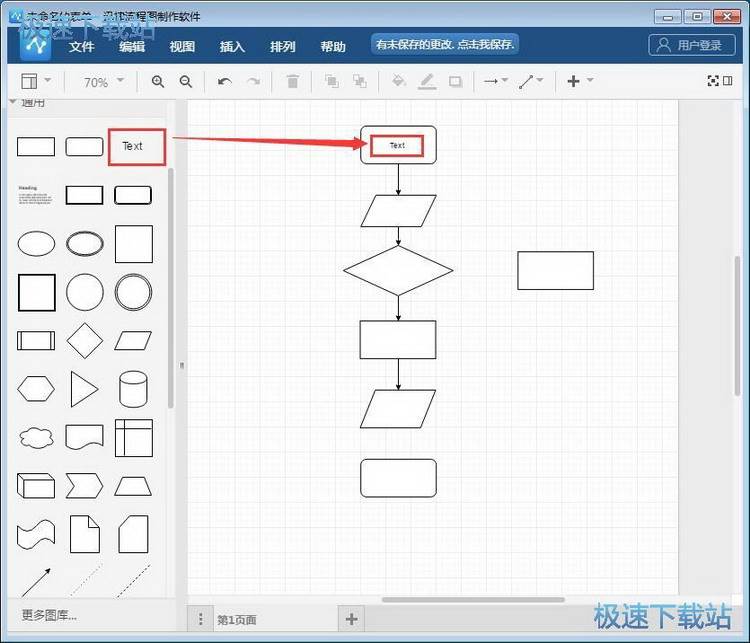Select the document shape with wavy bottom
Viewport: 750px width, 643px height.
pos(84,437)
